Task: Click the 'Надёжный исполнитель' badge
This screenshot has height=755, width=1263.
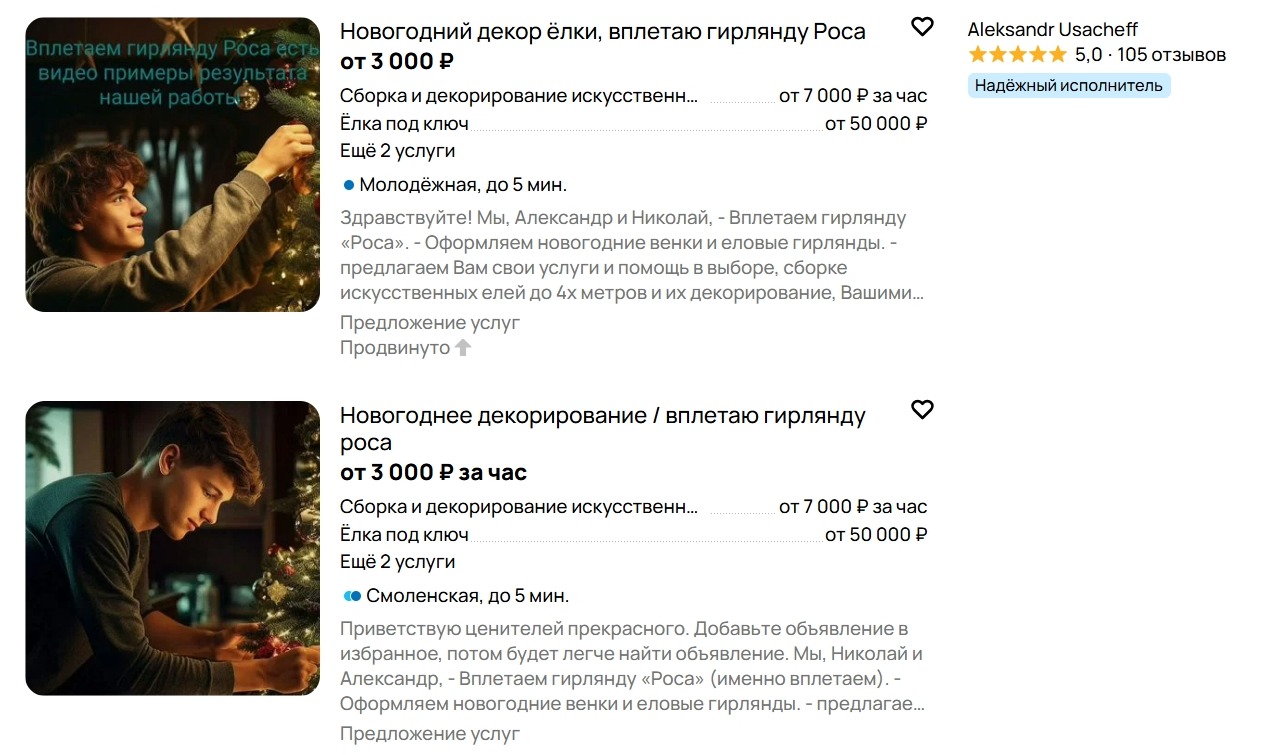Action: point(1068,86)
